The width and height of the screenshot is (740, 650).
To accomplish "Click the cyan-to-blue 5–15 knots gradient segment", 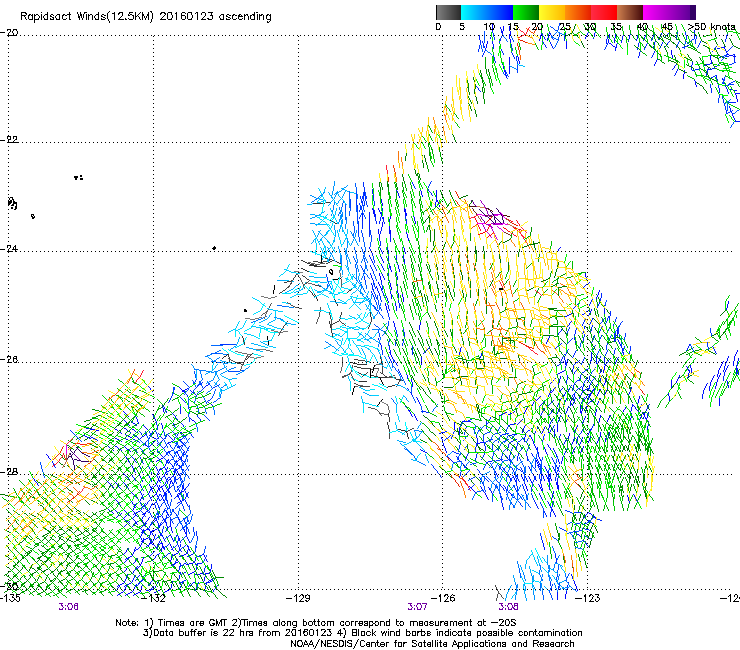I will click(x=487, y=12).
